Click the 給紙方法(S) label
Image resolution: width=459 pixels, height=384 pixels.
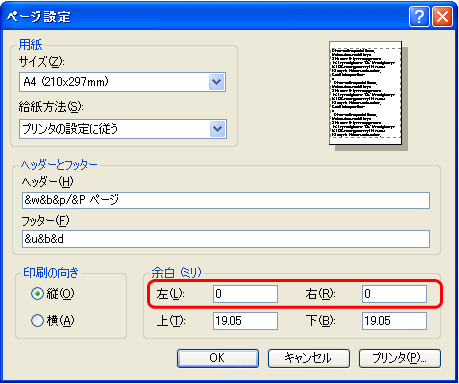[x=51, y=107]
